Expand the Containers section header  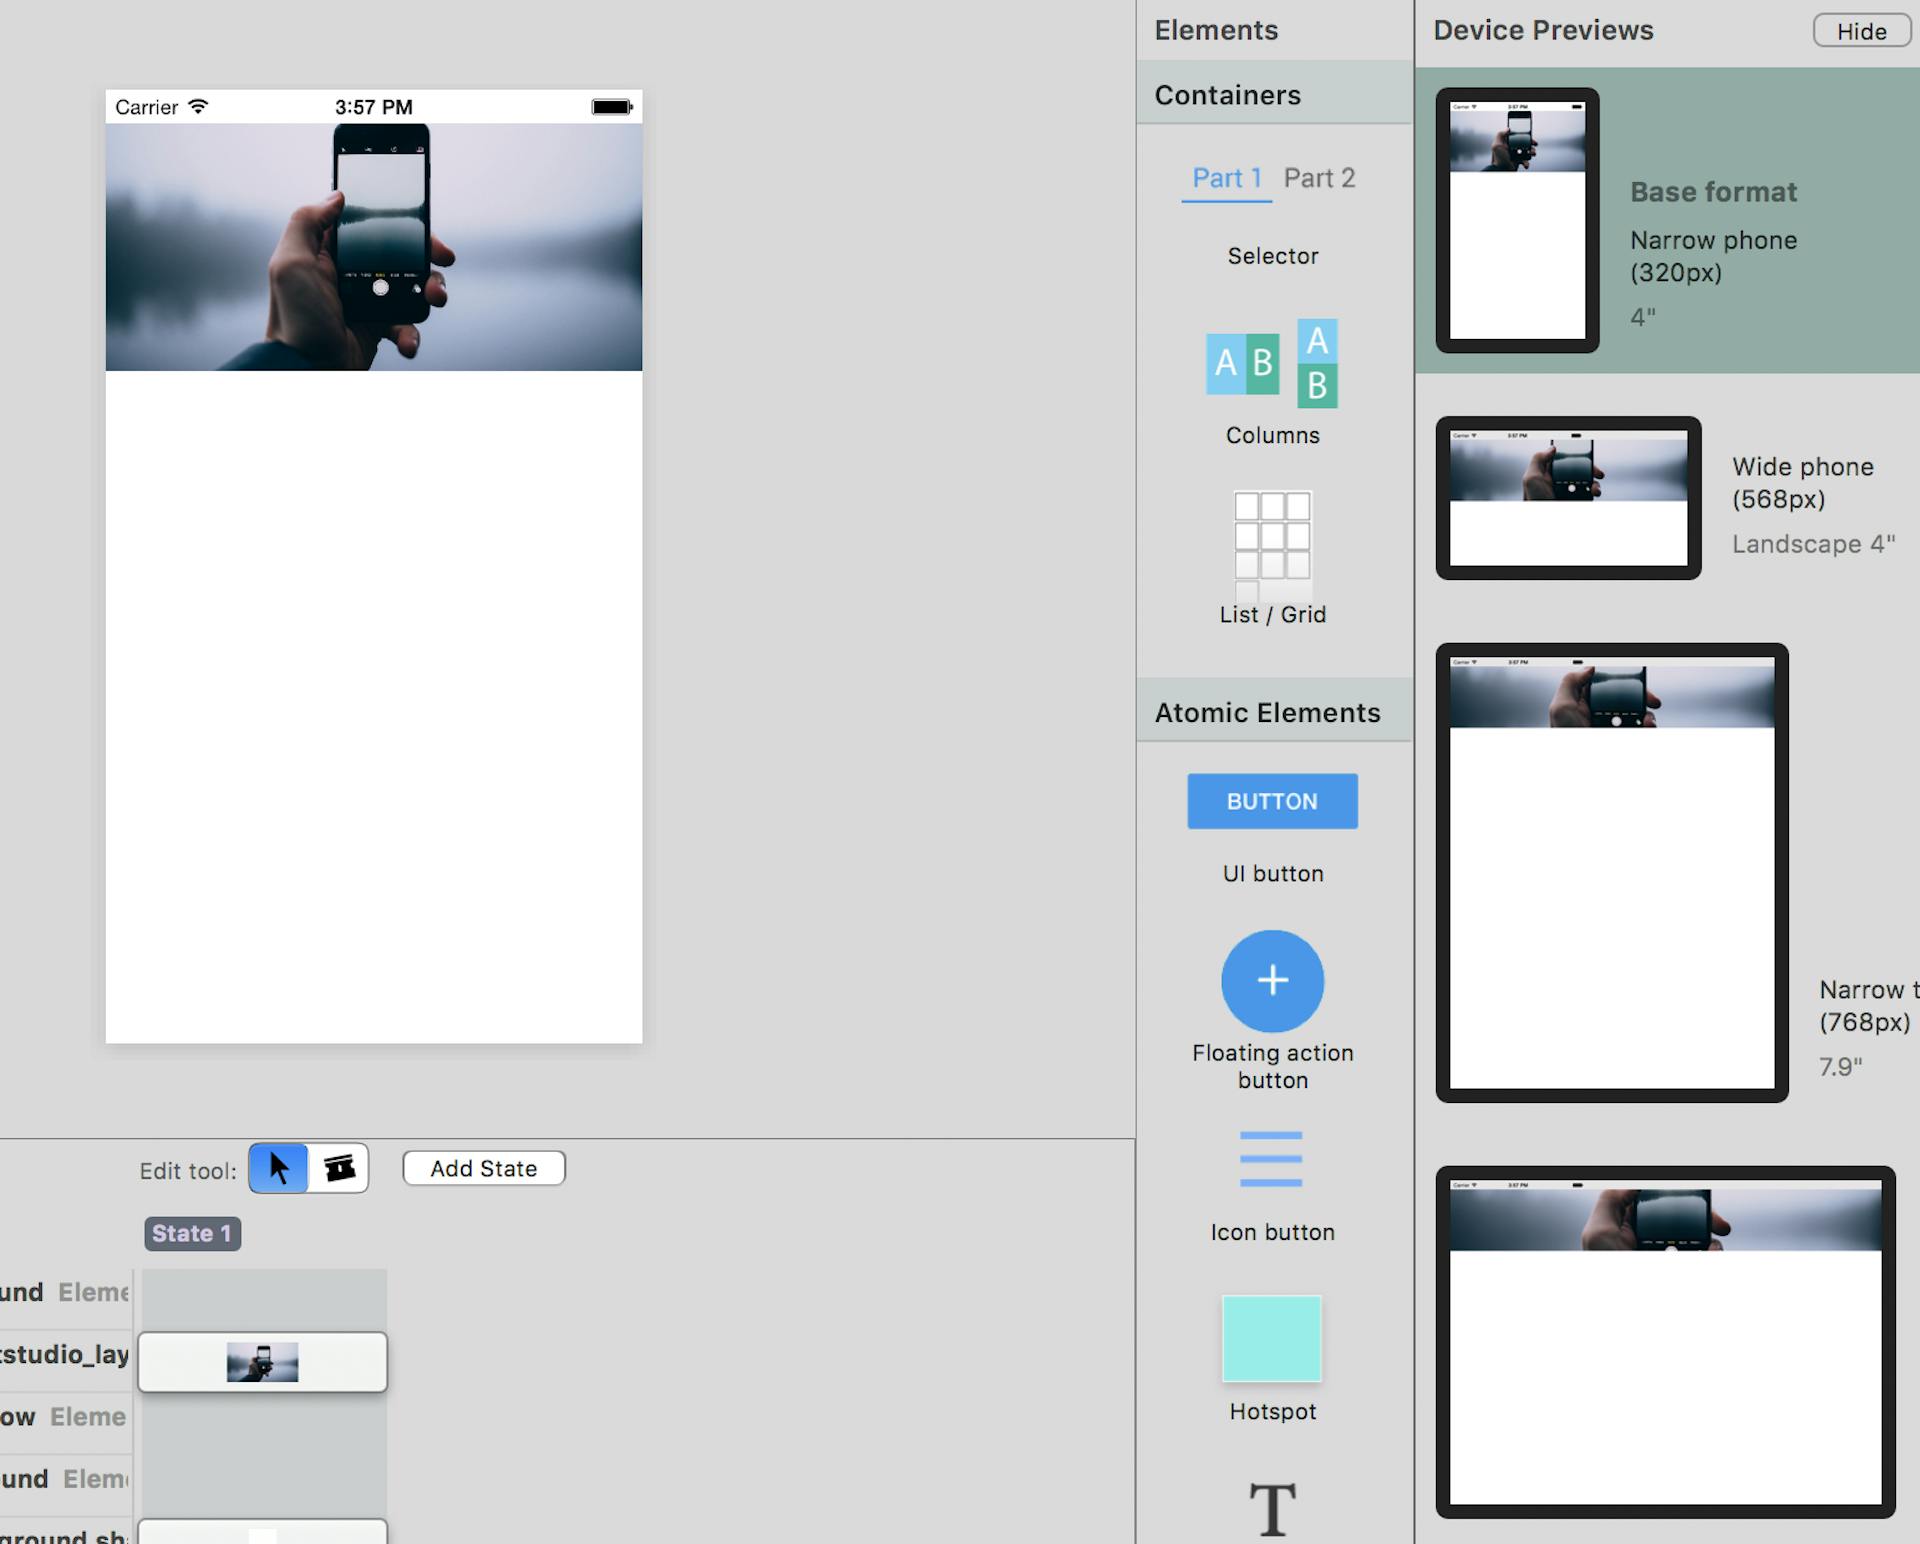coord(1228,94)
